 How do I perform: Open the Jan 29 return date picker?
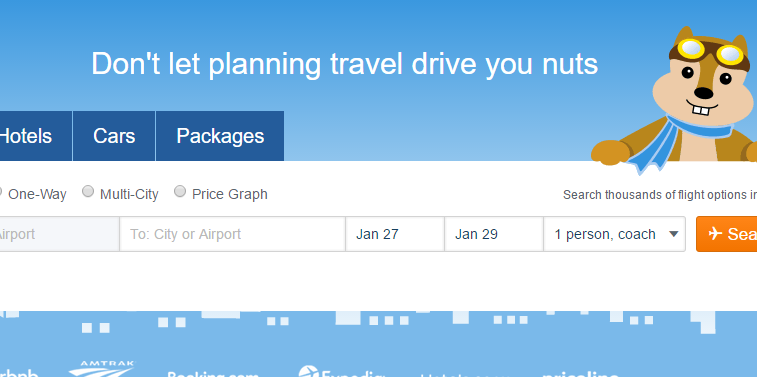[x=494, y=234]
